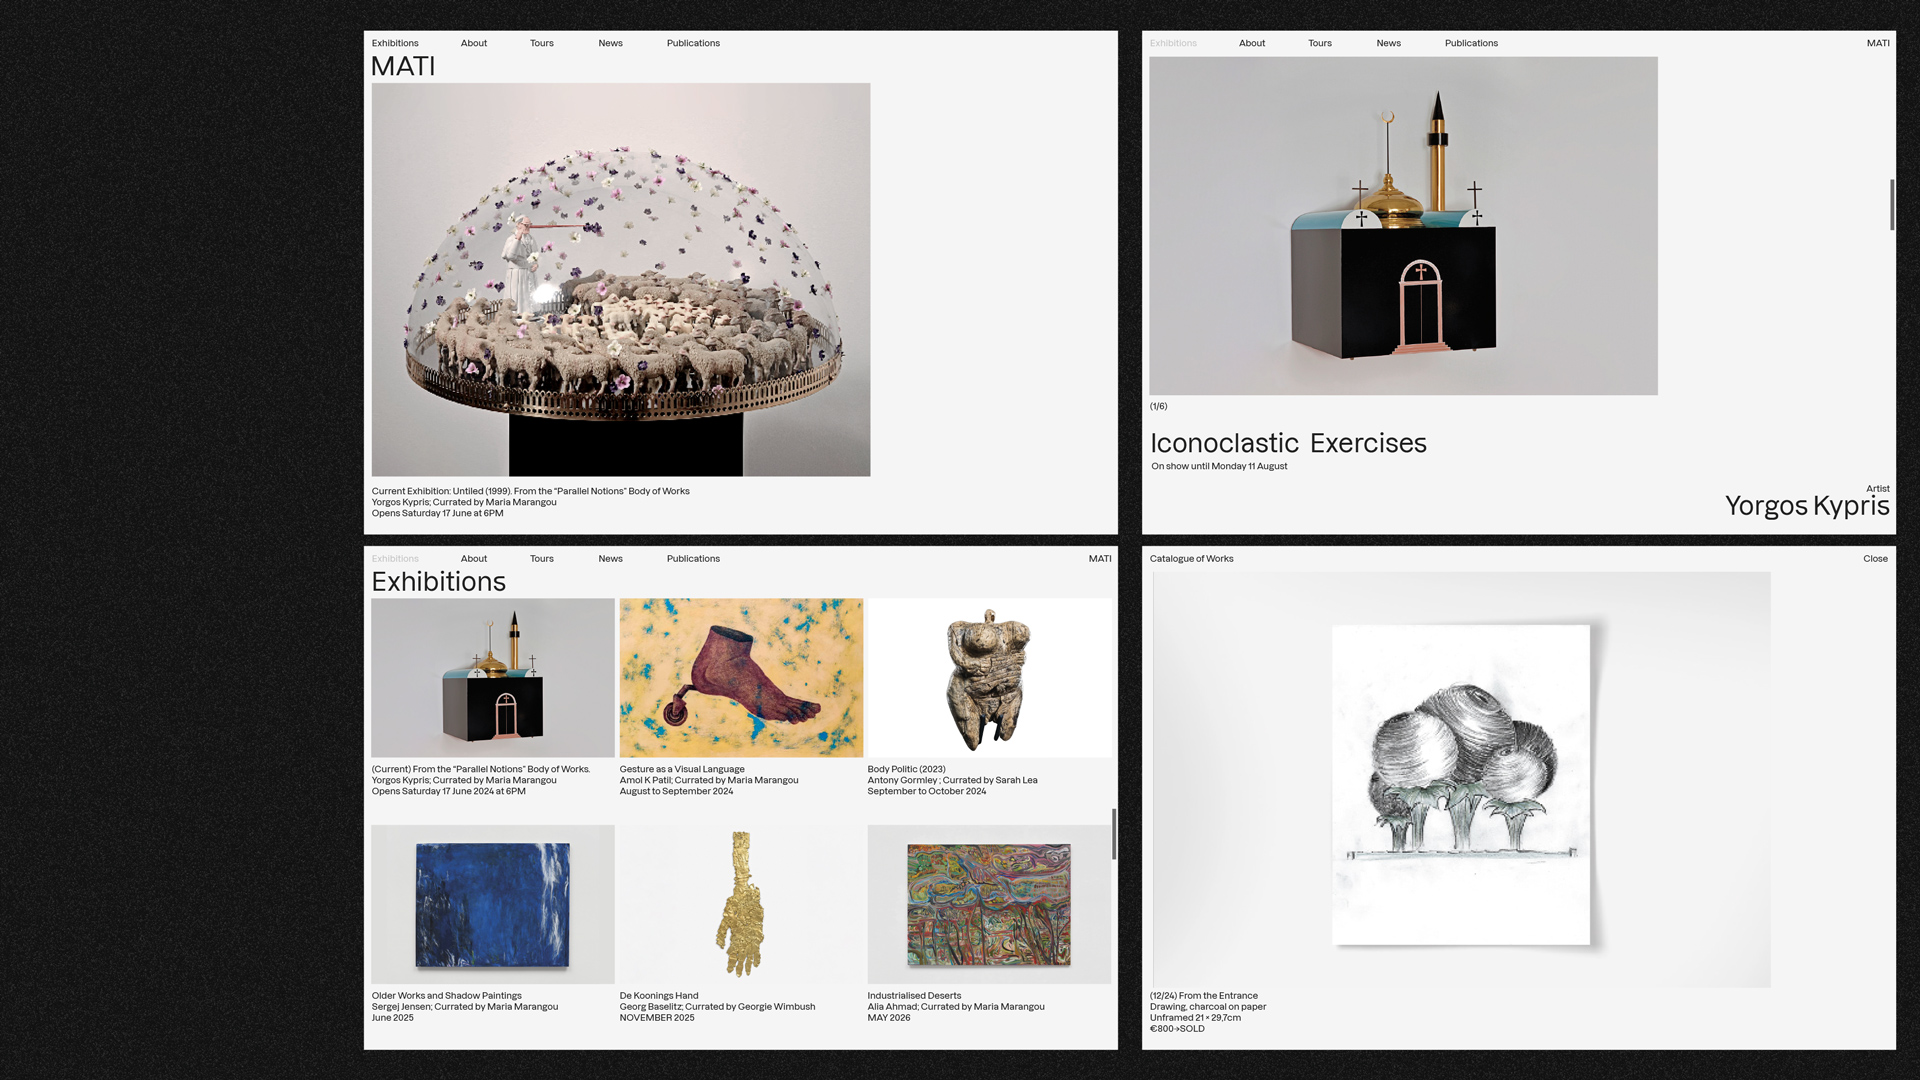Viewport: 1920px width, 1080px height.
Task: Close the Catalogue of Works view
Action: click(x=1875, y=559)
